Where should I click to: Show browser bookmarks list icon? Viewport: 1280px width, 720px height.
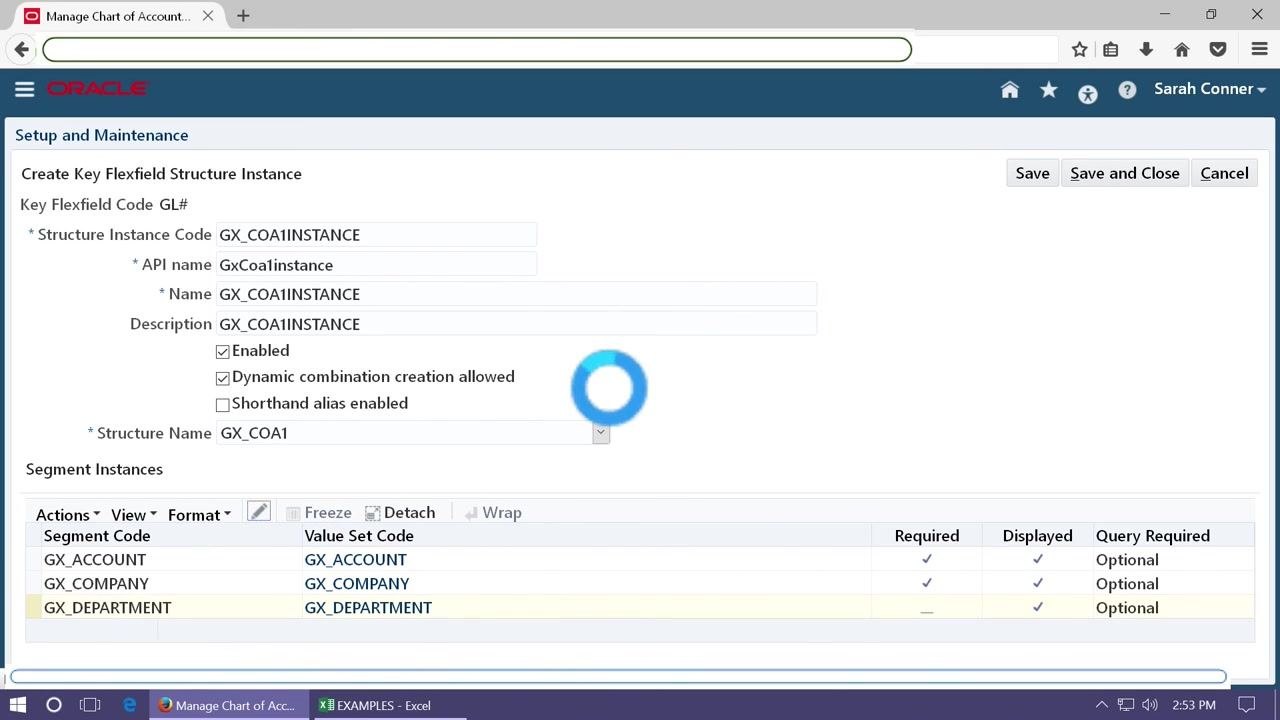coord(1111,49)
